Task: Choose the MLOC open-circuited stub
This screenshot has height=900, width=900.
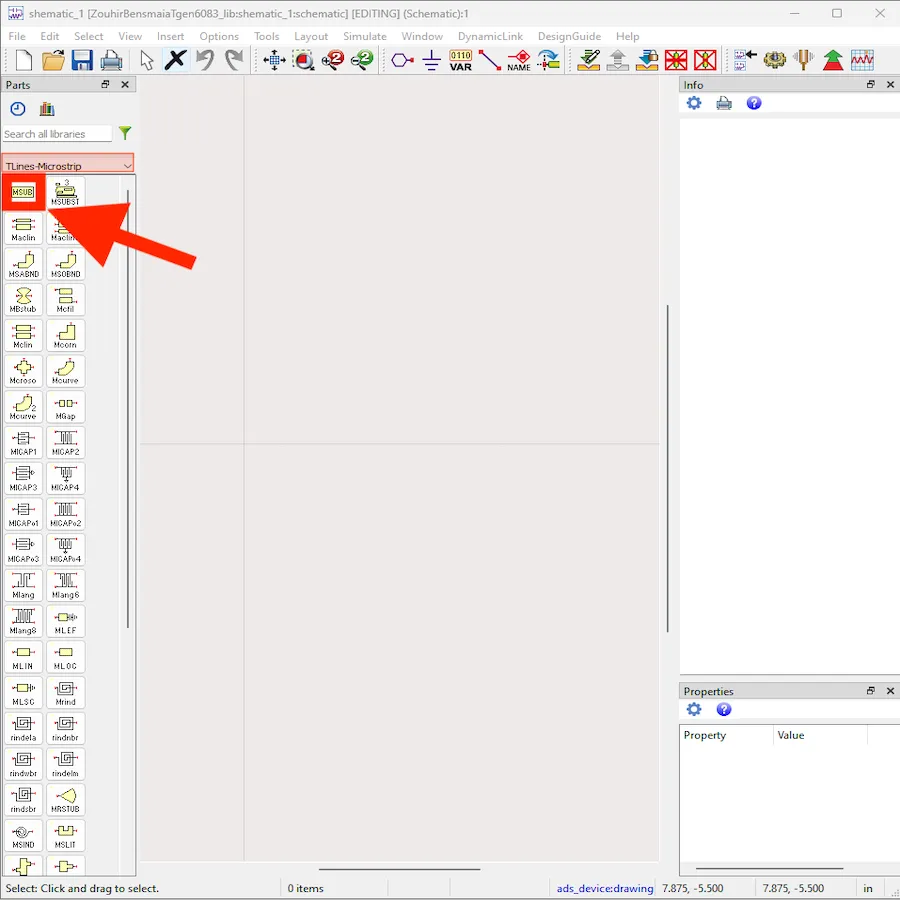Action: pos(65,656)
